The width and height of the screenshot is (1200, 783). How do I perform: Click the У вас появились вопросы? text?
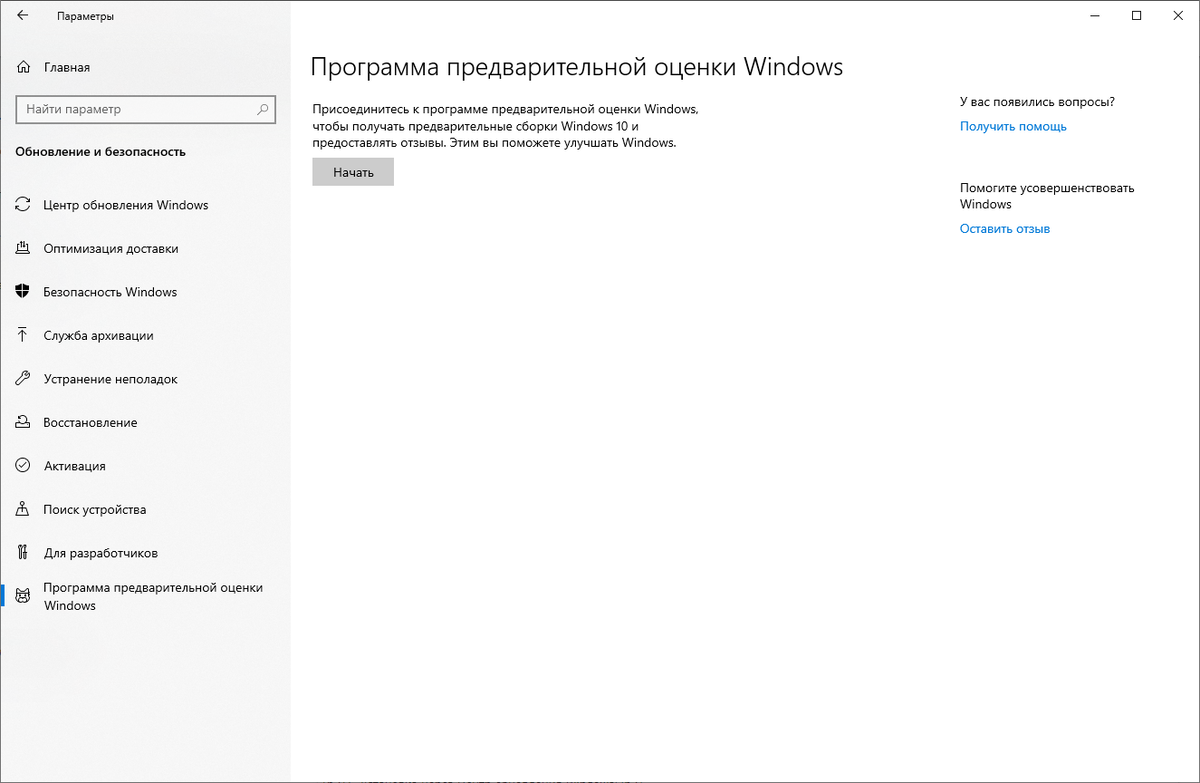click(1037, 101)
